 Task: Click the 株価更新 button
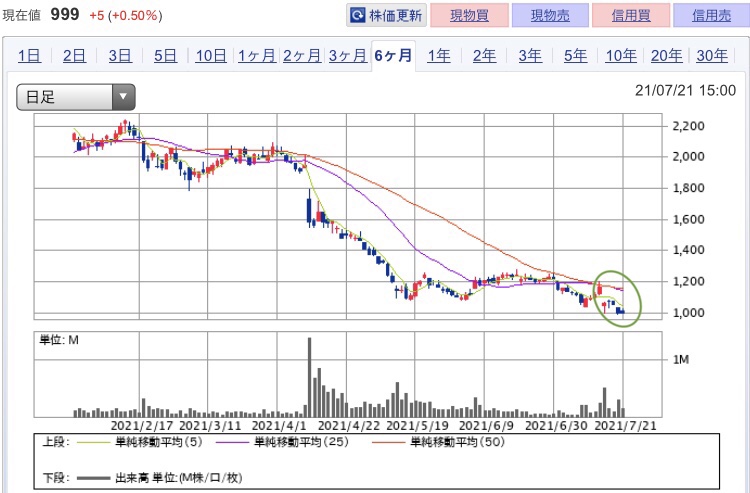point(386,15)
